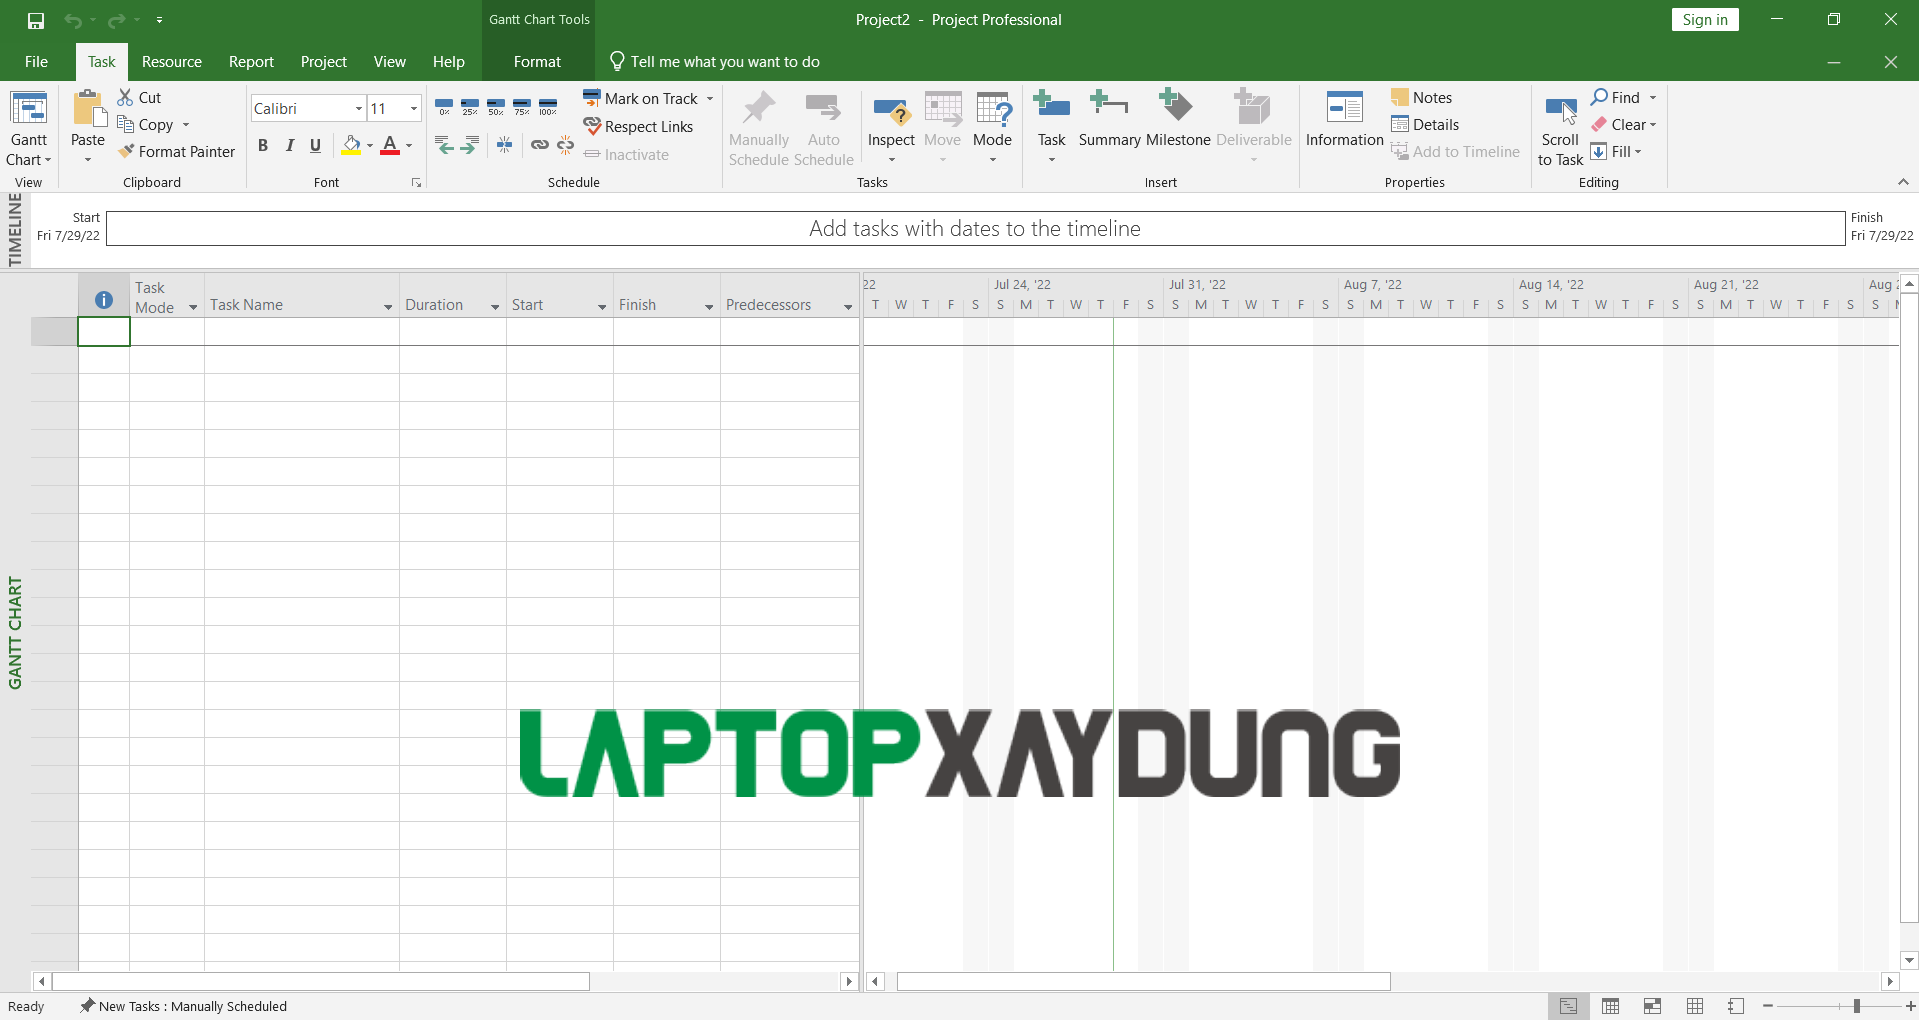Screen dimensions: 1919x1020
Task: Click Scroll to Task
Action: 1559,130
